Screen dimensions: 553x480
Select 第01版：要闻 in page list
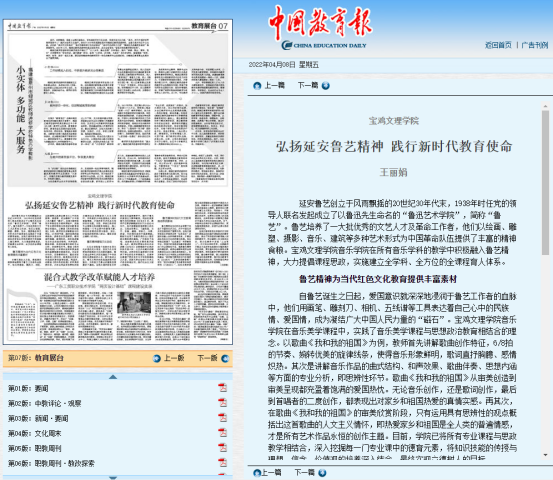(x=28, y=388)
